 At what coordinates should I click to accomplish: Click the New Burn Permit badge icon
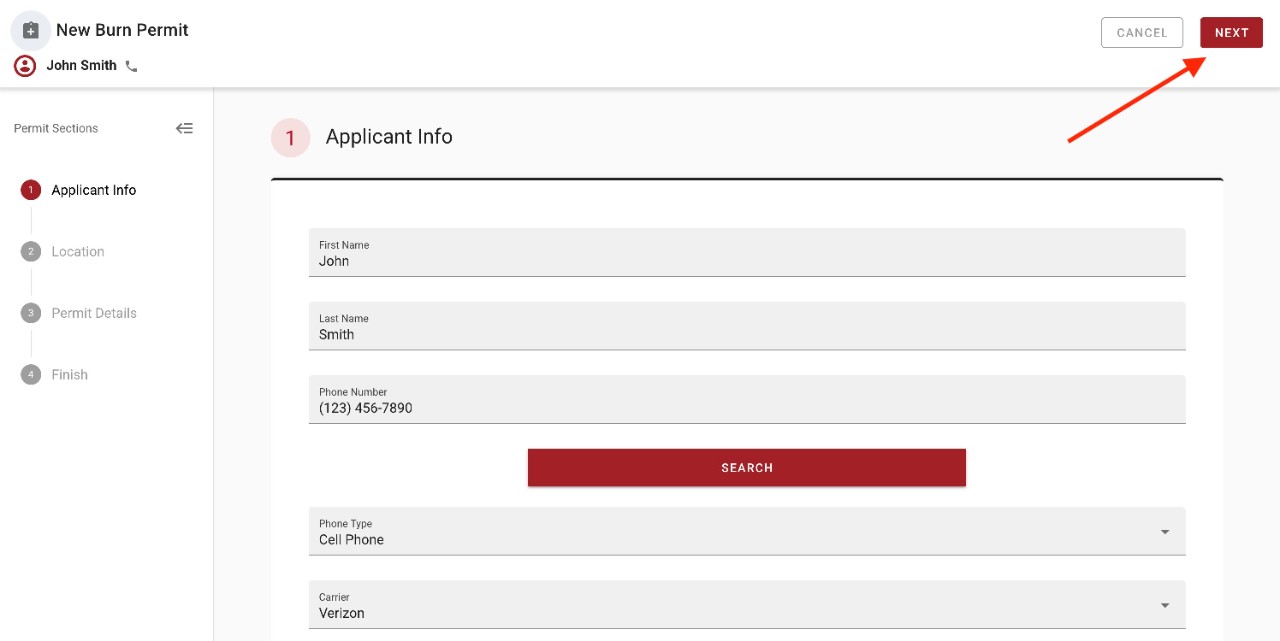[x=30, y=29]
